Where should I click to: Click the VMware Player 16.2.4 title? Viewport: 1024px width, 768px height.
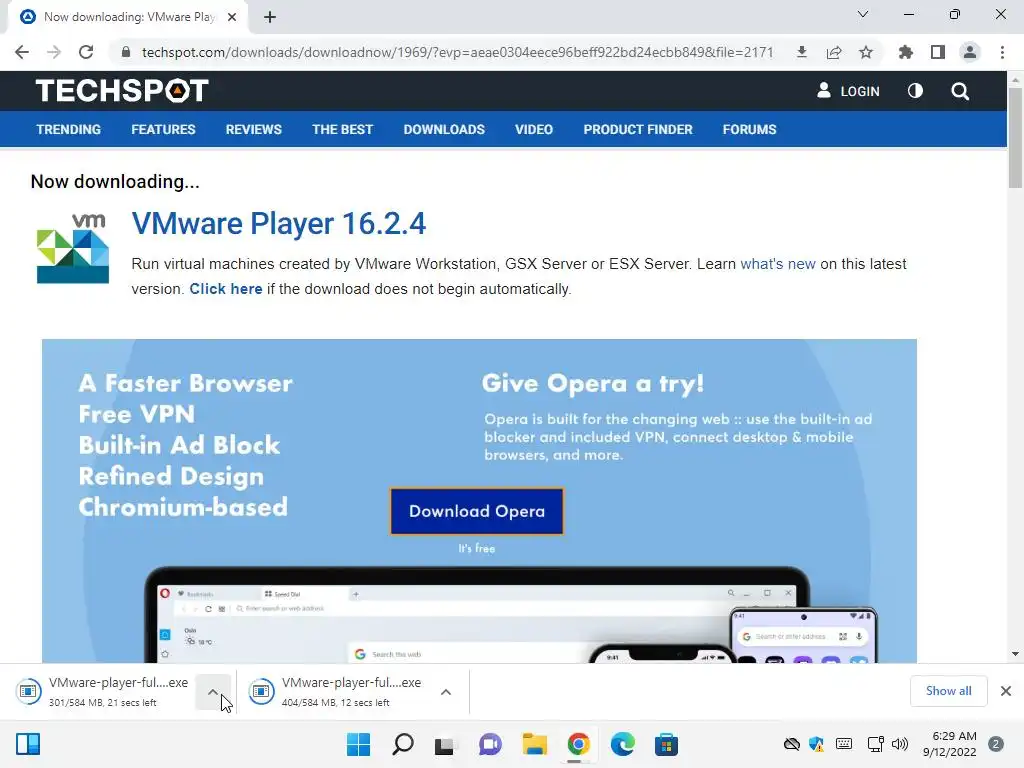click(279, 223)
